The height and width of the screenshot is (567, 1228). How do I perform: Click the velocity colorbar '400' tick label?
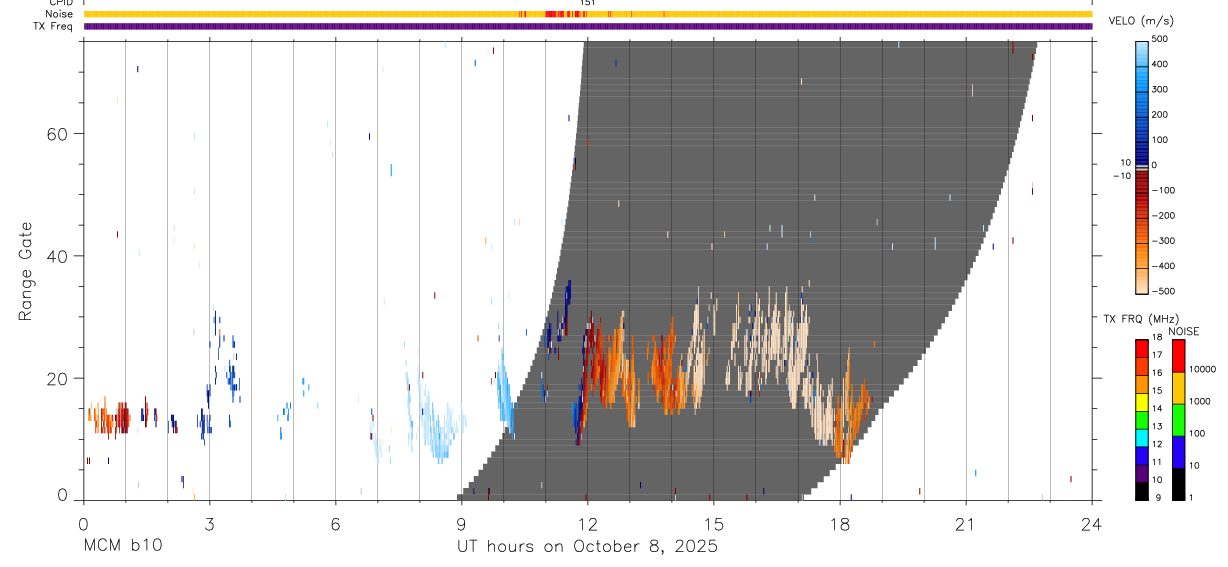(x=1162, y=64)
